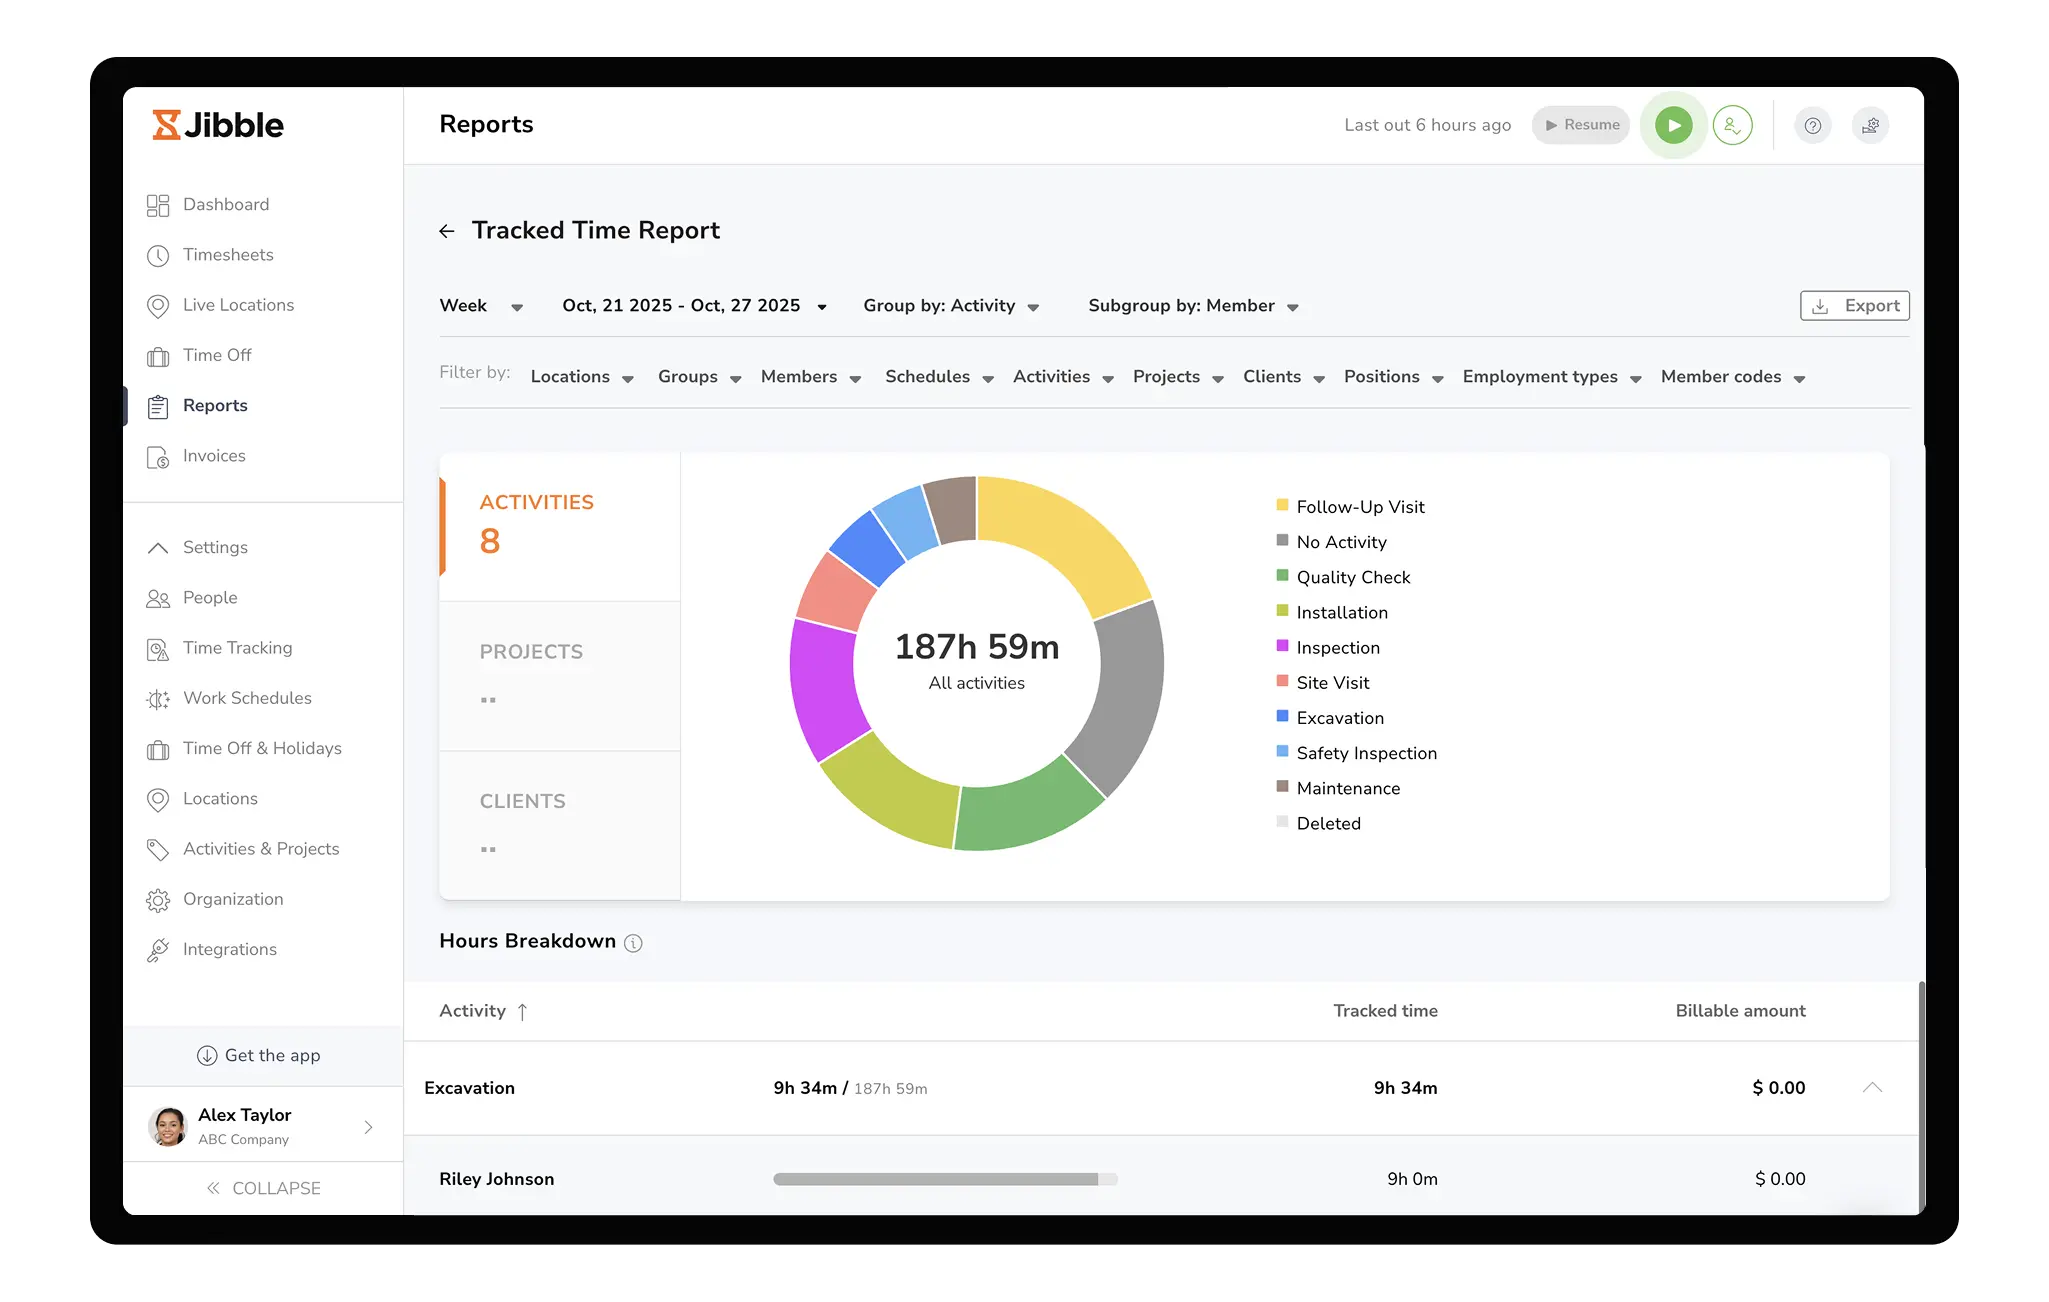The image size is (2049, 1302).
Task: Click the Excavation activity row label
Action: pyautogui.click(x=469, y=1088)
